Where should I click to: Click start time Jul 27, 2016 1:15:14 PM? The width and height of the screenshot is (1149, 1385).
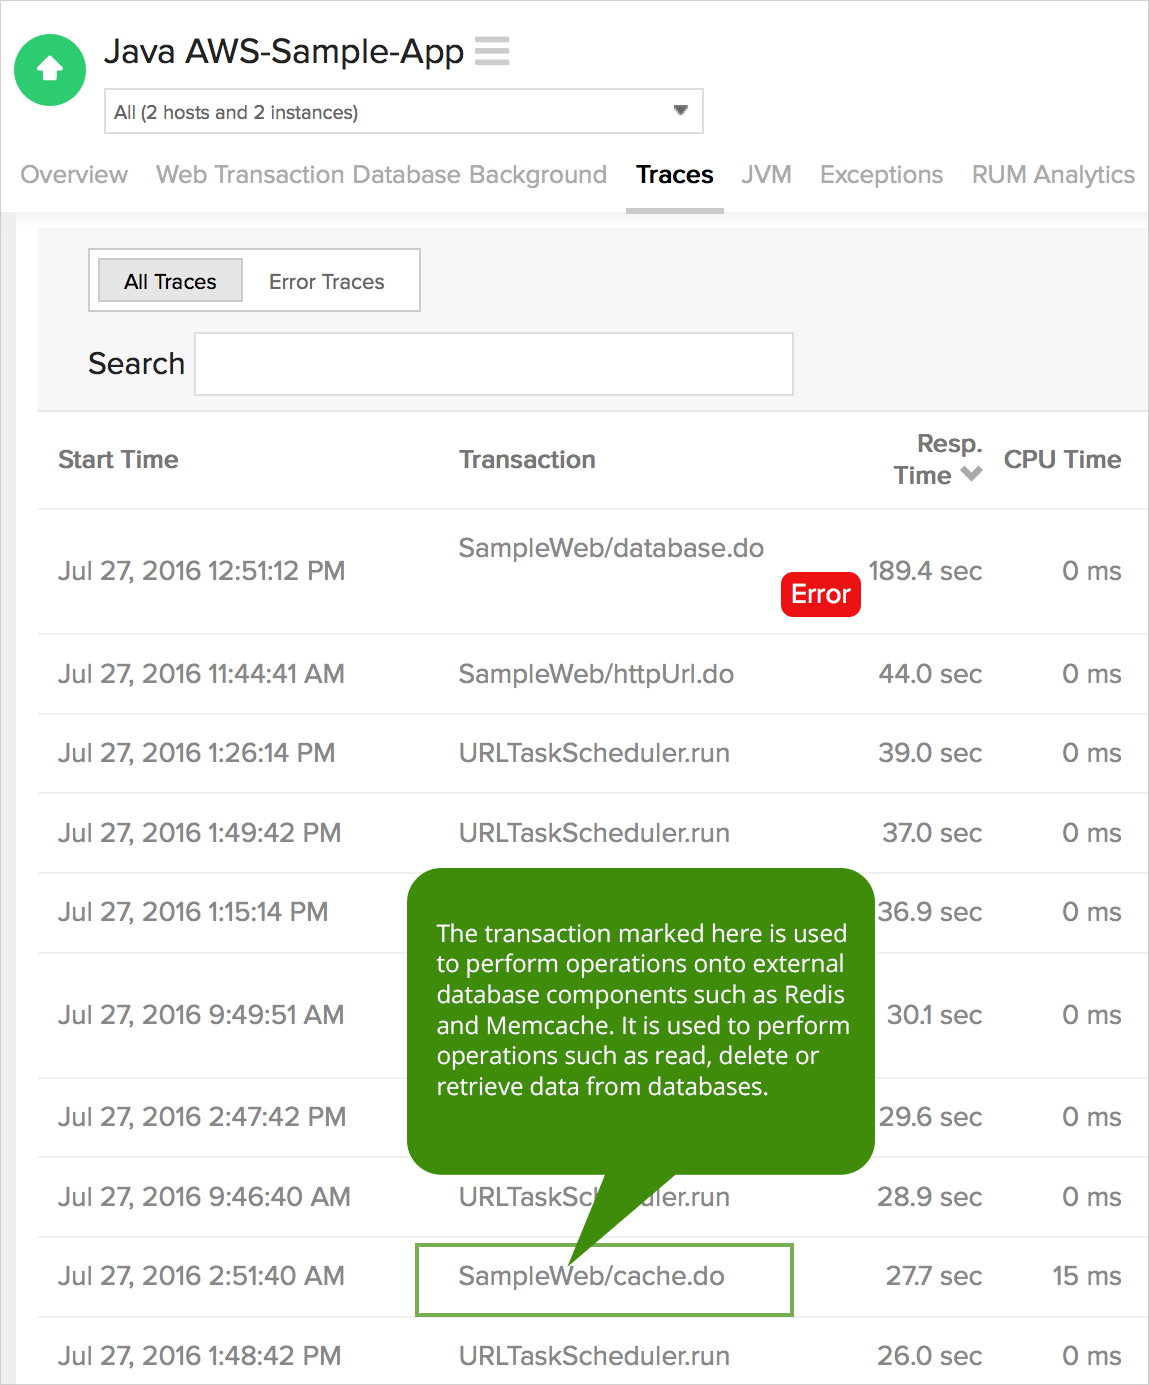click(x=193, y=912)
